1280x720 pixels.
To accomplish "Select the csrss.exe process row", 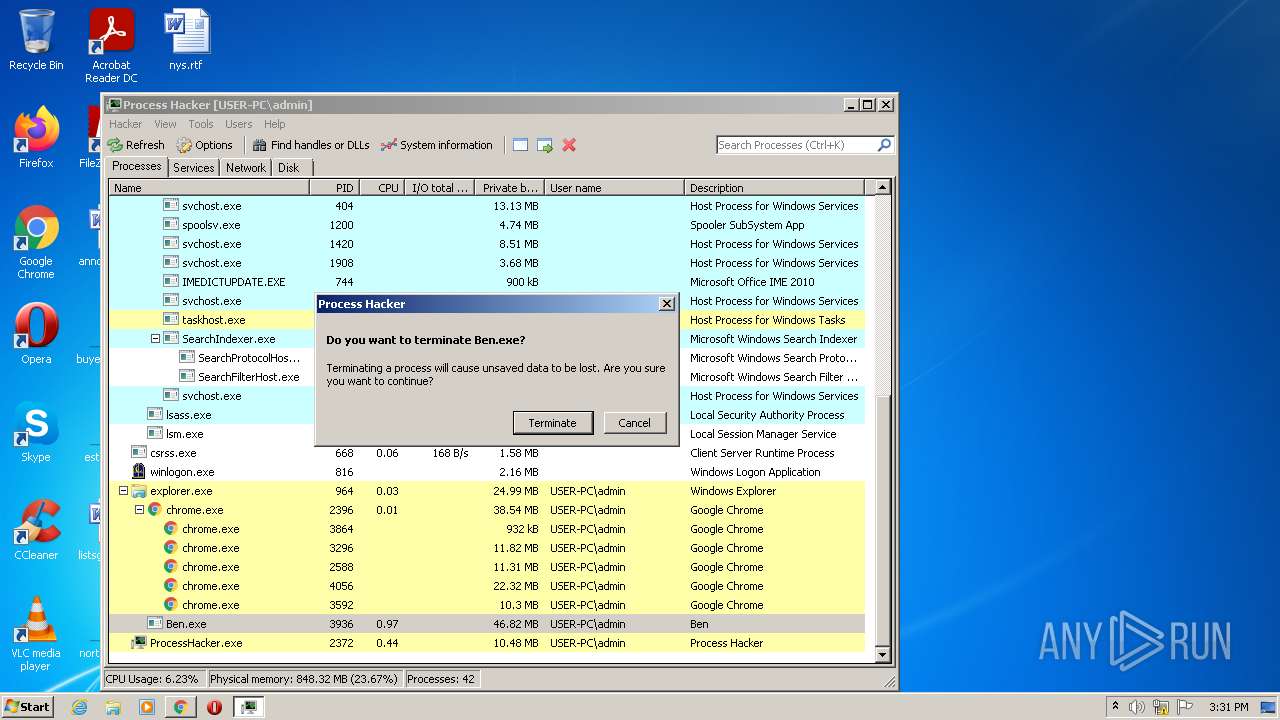I will [486, 453].
